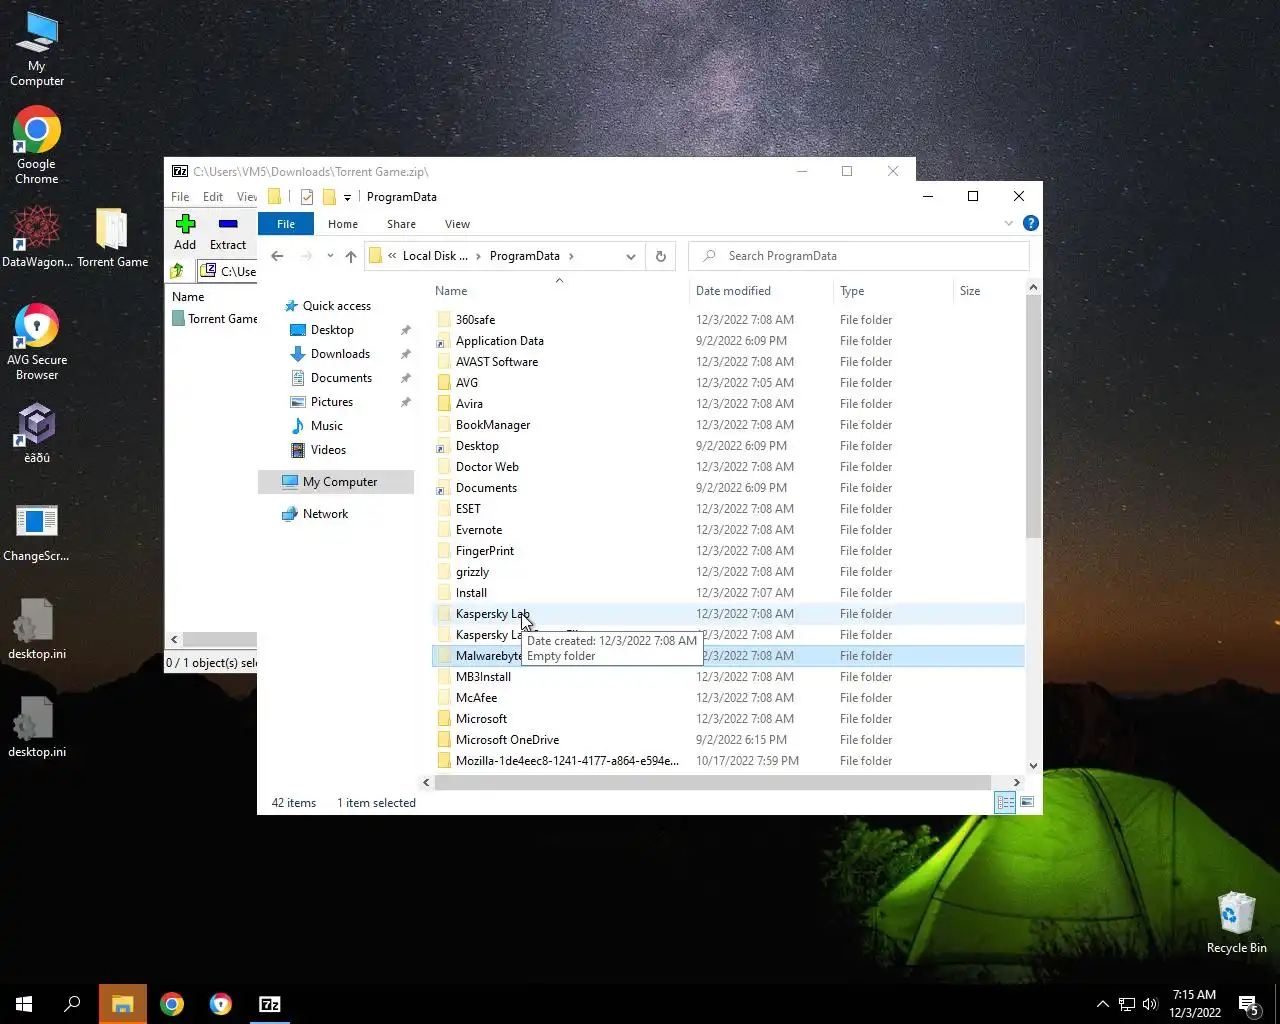Click Explorer vertical scrollbar thumb
The width and height of the screenshot is (1280, 1024).
[1033, 416]
